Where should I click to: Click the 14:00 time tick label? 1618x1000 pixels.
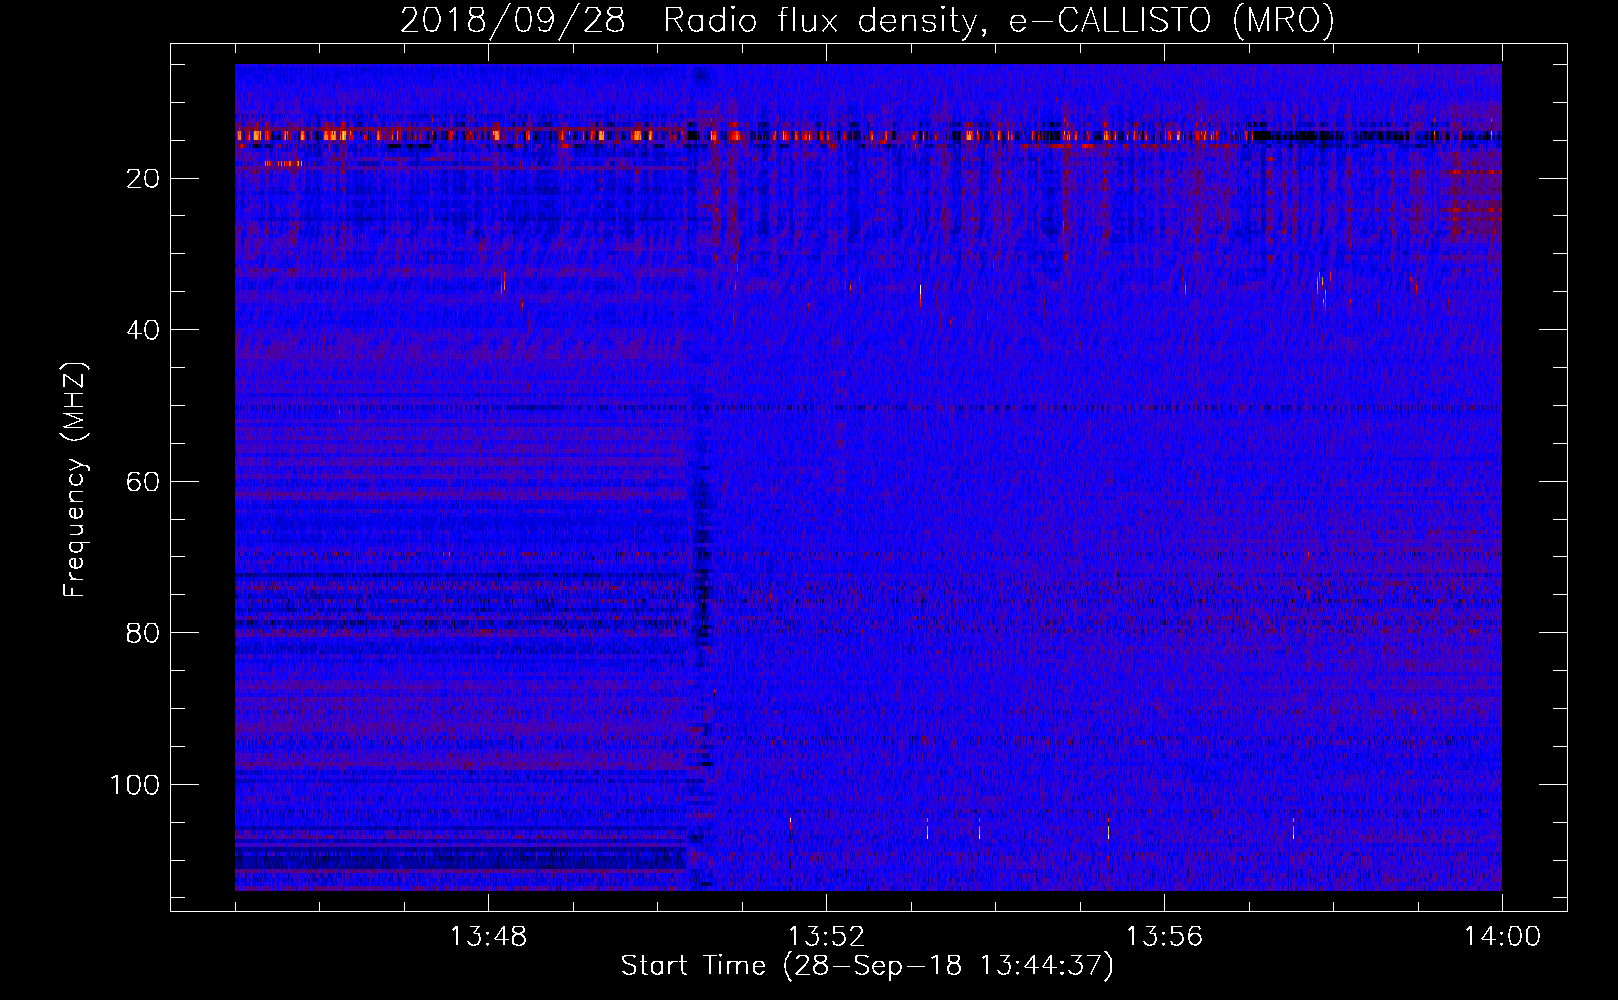pyautogui.click(x=1502, y=937)
